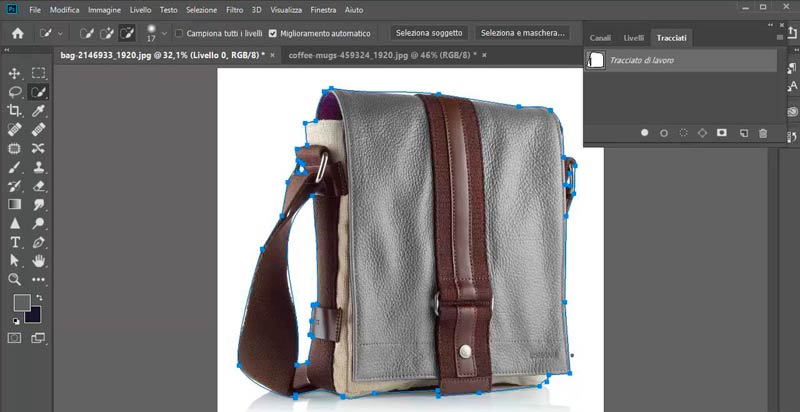
Task: Select the Crop tool
Action: (14, 111)
